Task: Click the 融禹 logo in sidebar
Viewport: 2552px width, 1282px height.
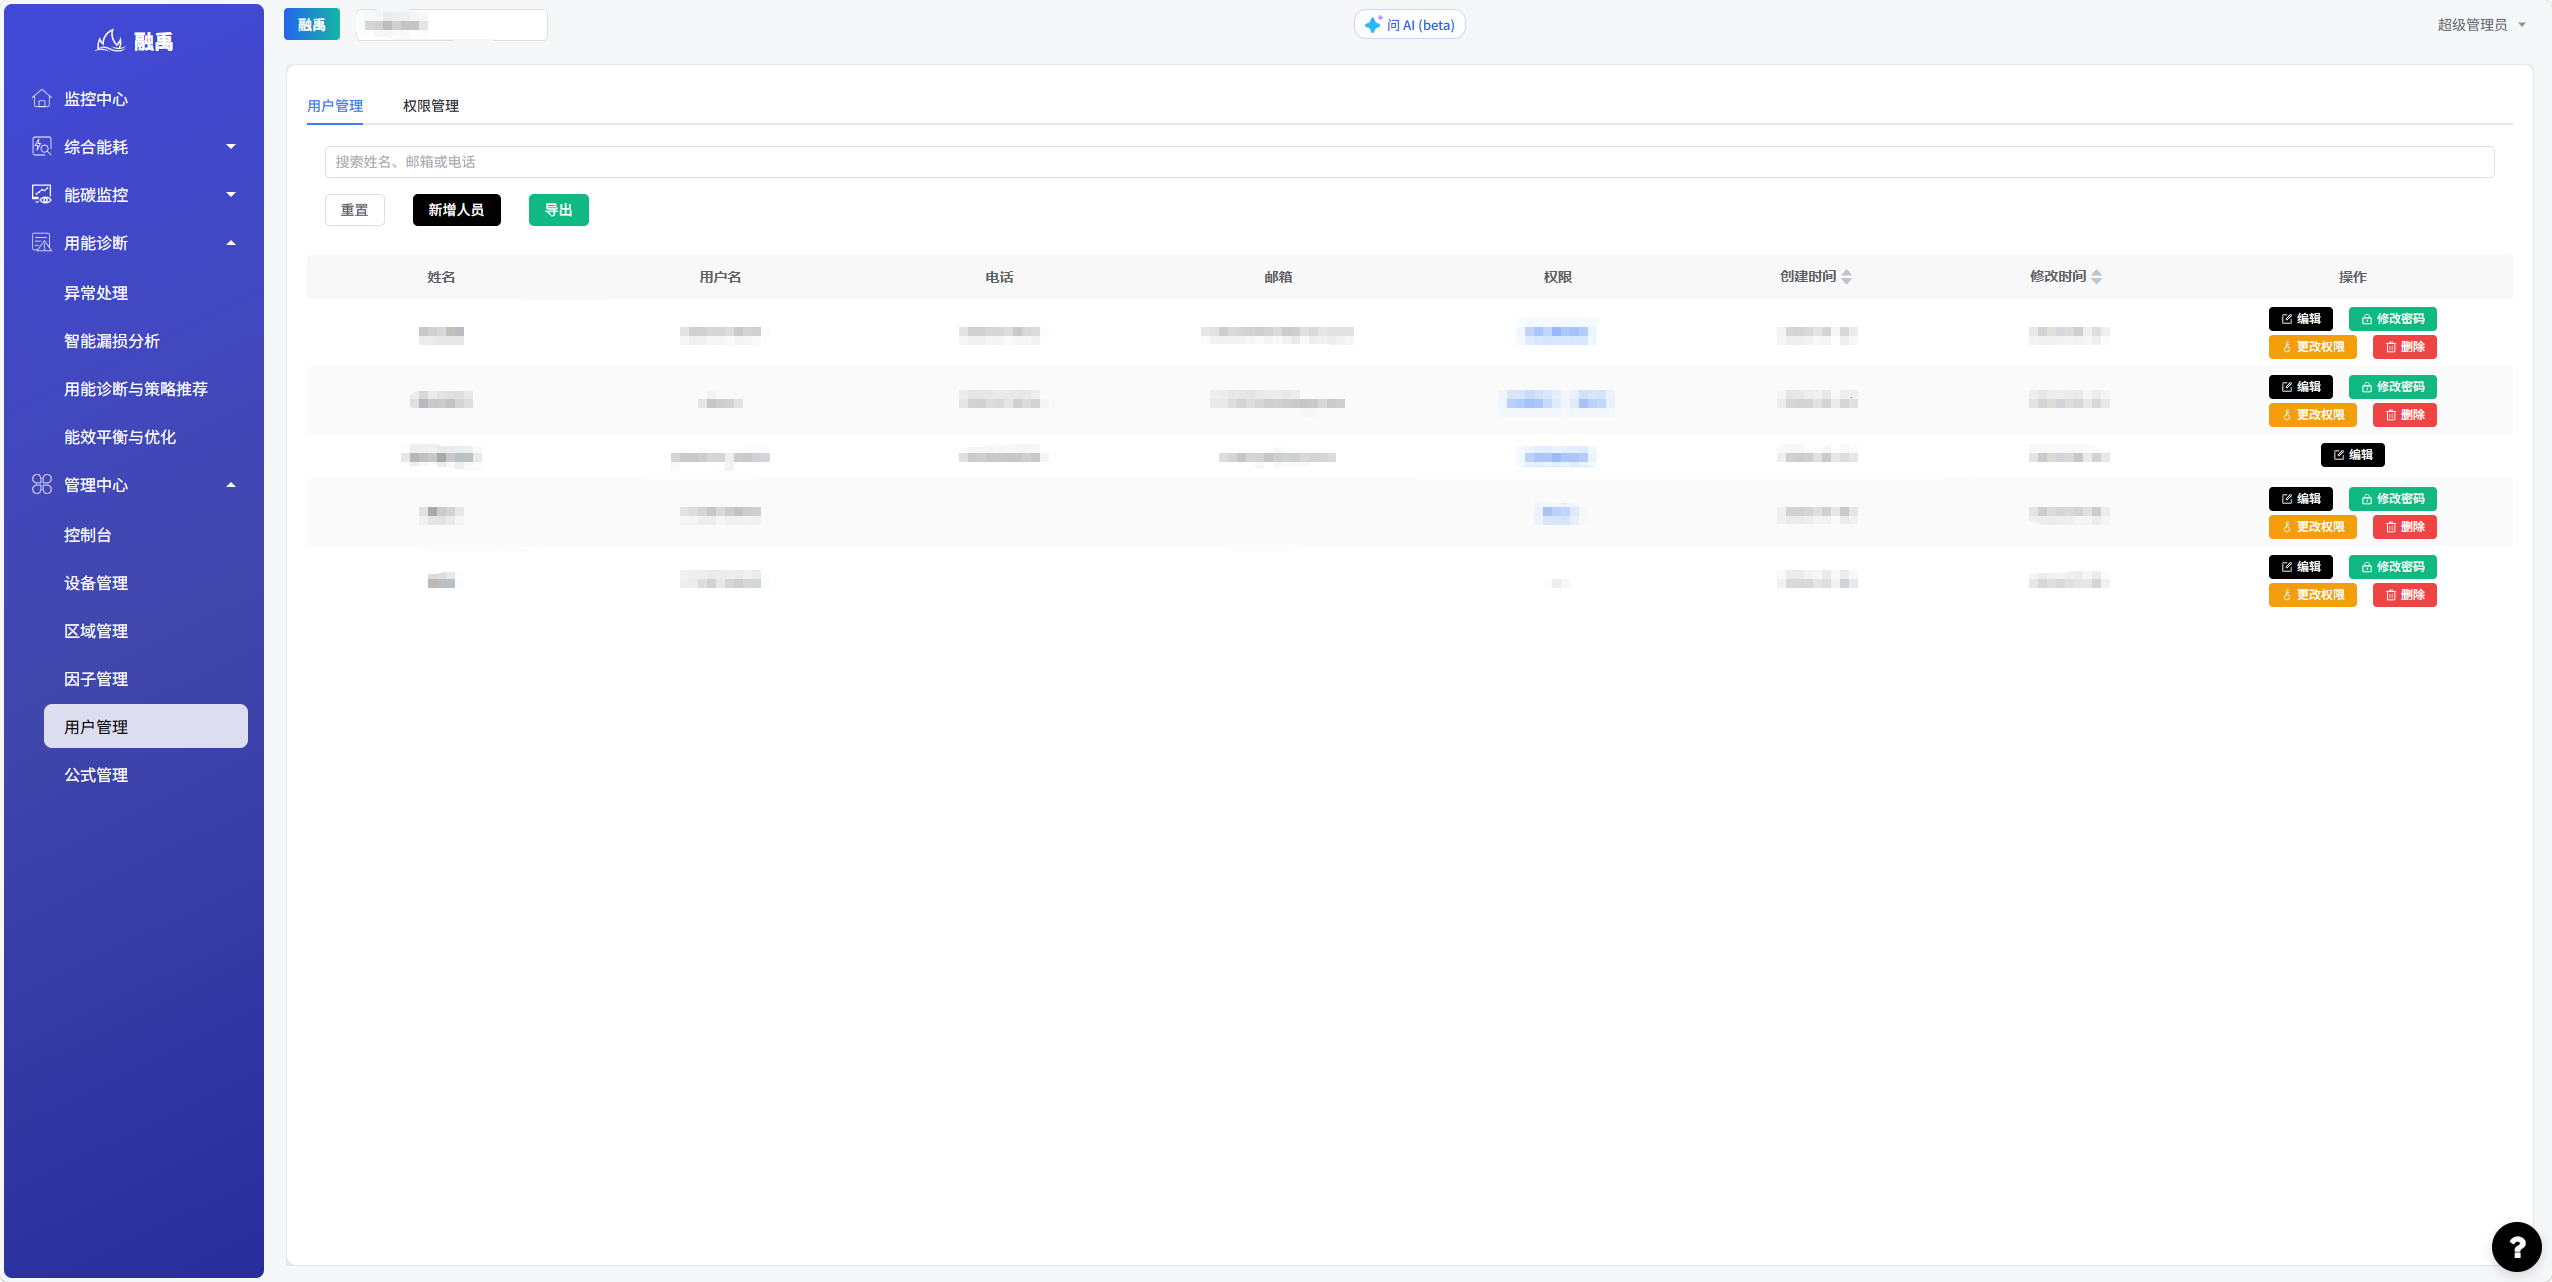Action: click(134, 41)
